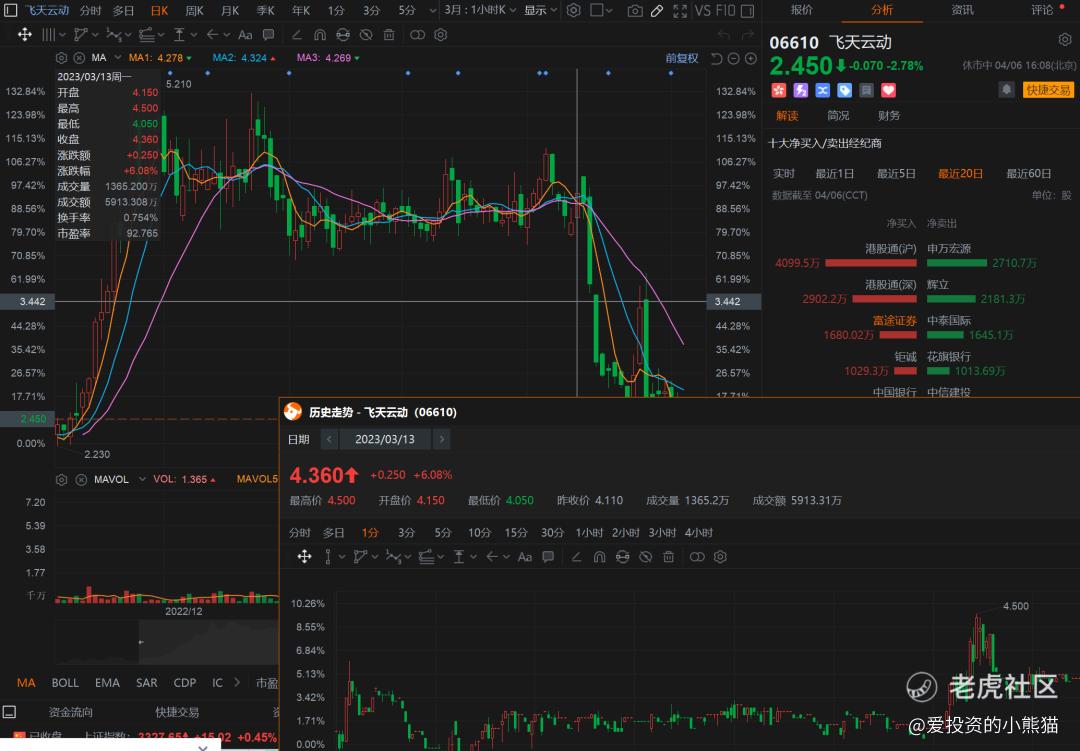Expand the MAVOL indicator dropdown
This screenshot has height=751, width=1080.
[142, 479]
